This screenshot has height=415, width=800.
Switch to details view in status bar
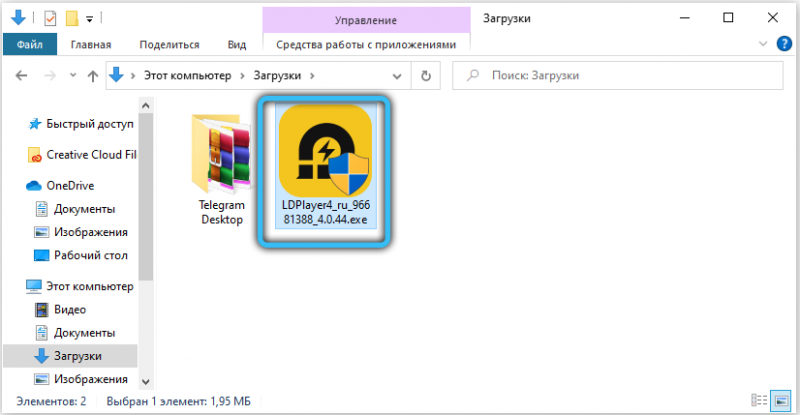(759, 401)
